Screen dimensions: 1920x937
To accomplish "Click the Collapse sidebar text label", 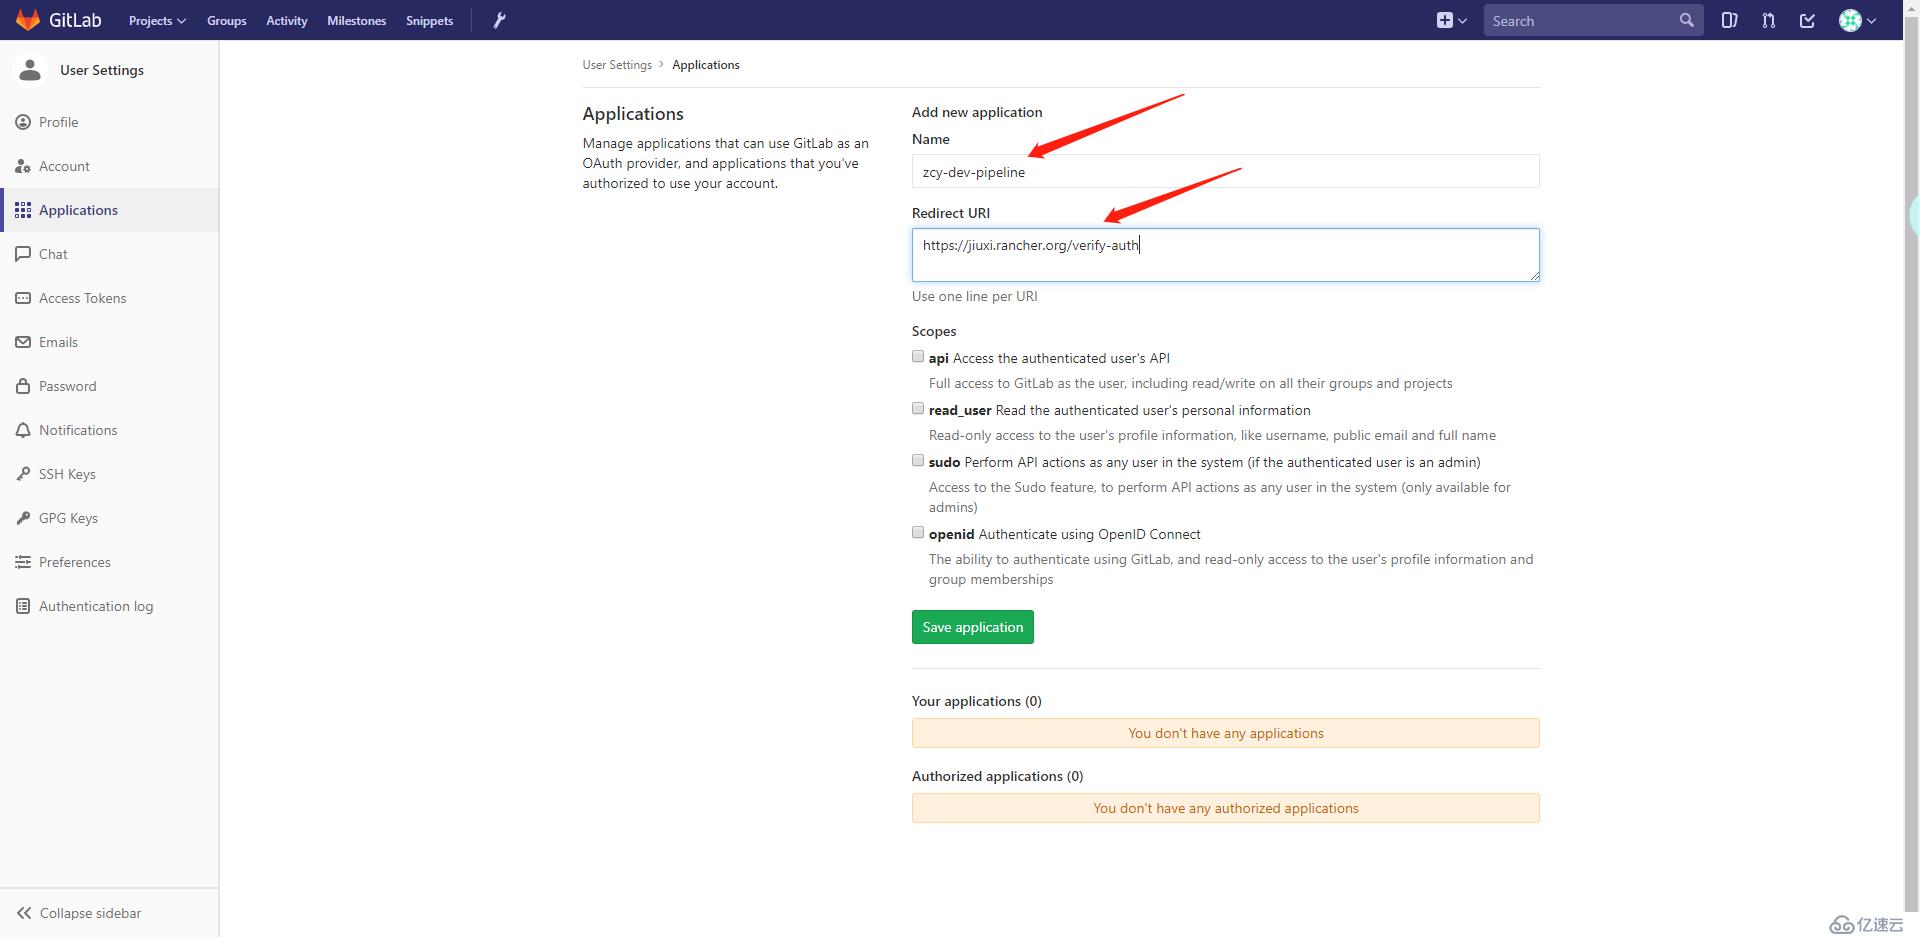I will [90, 913].
